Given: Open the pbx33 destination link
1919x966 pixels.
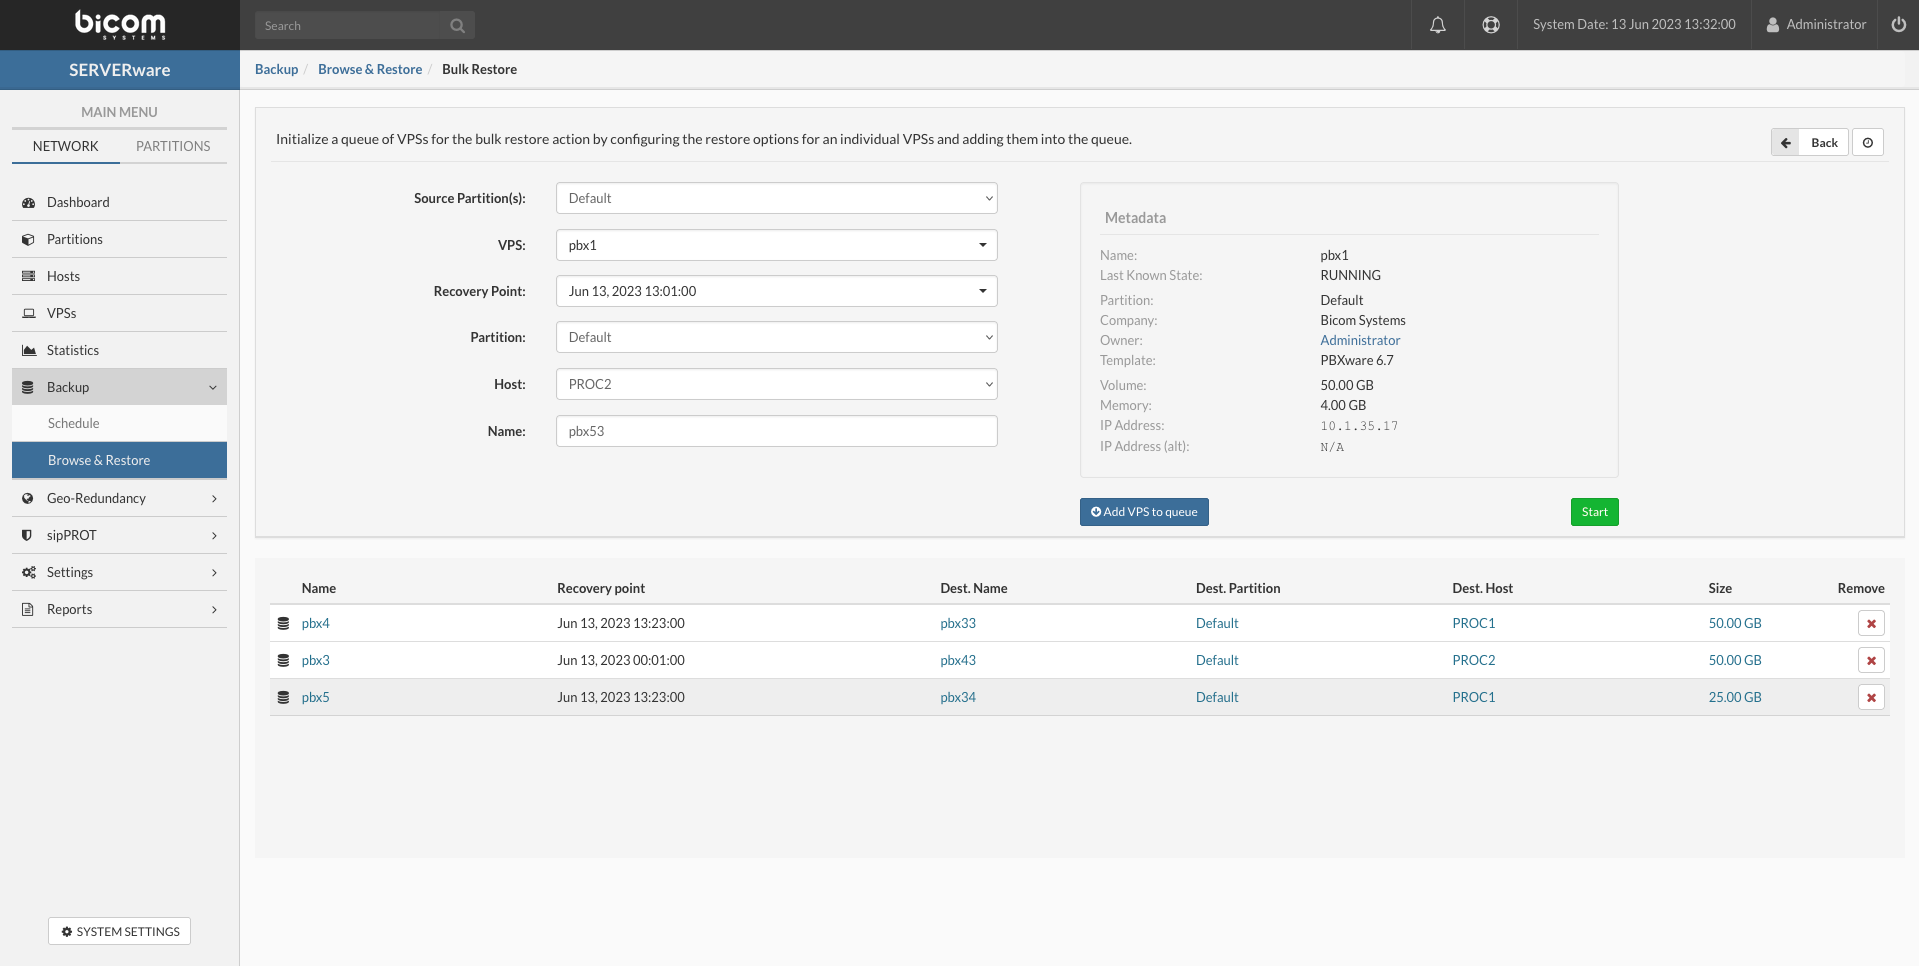Looking at the screenshot, I should pos(958,622).
